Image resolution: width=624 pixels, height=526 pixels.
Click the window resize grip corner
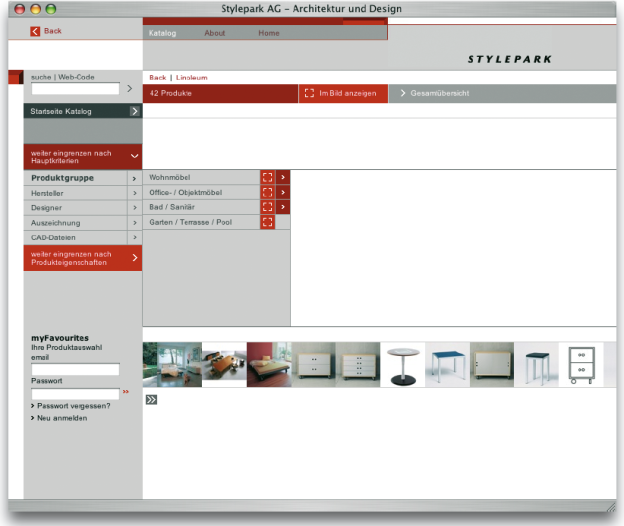click(611, 507)
